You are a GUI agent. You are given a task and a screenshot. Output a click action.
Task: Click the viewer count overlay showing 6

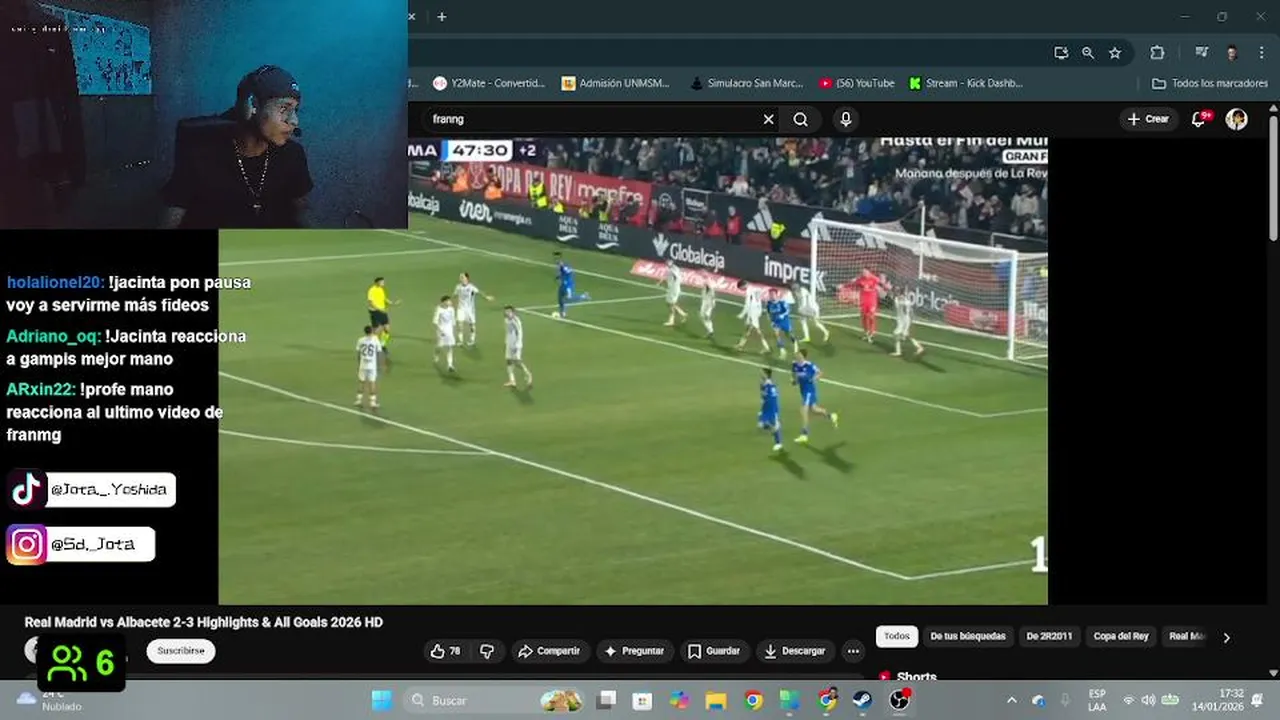tap(82, 662)
